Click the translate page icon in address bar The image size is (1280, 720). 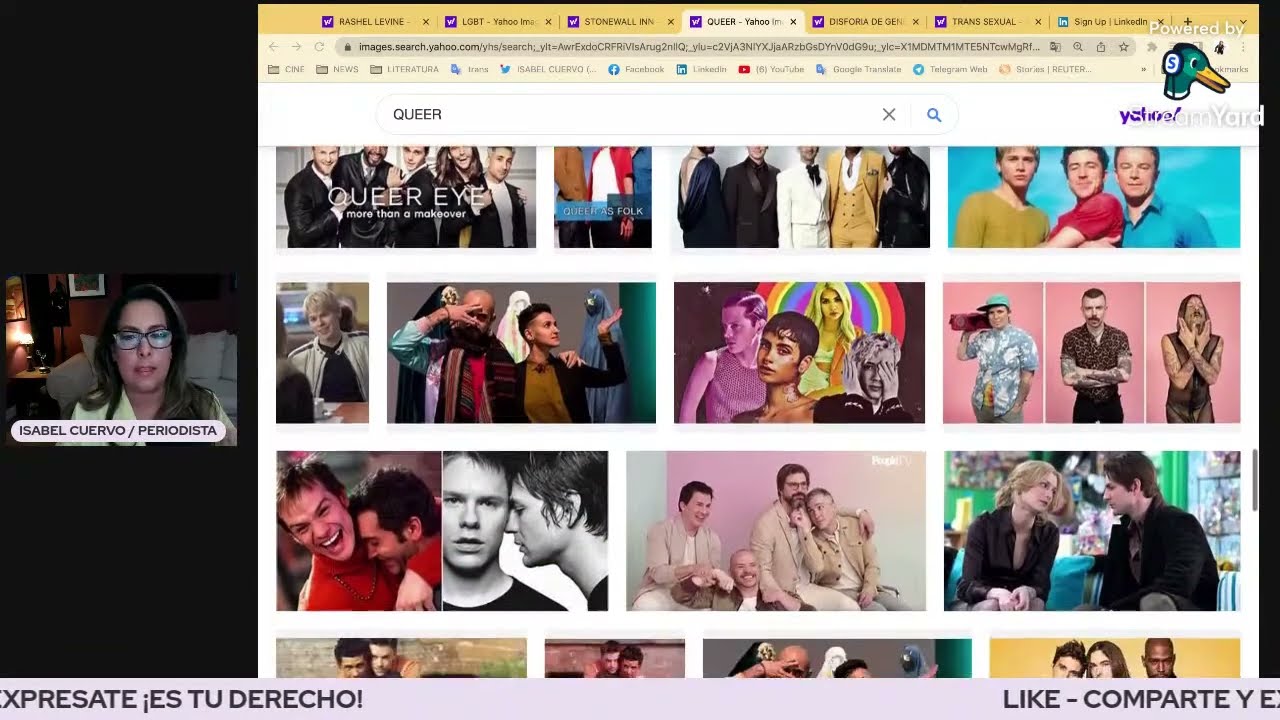[x=1055, y=47]
